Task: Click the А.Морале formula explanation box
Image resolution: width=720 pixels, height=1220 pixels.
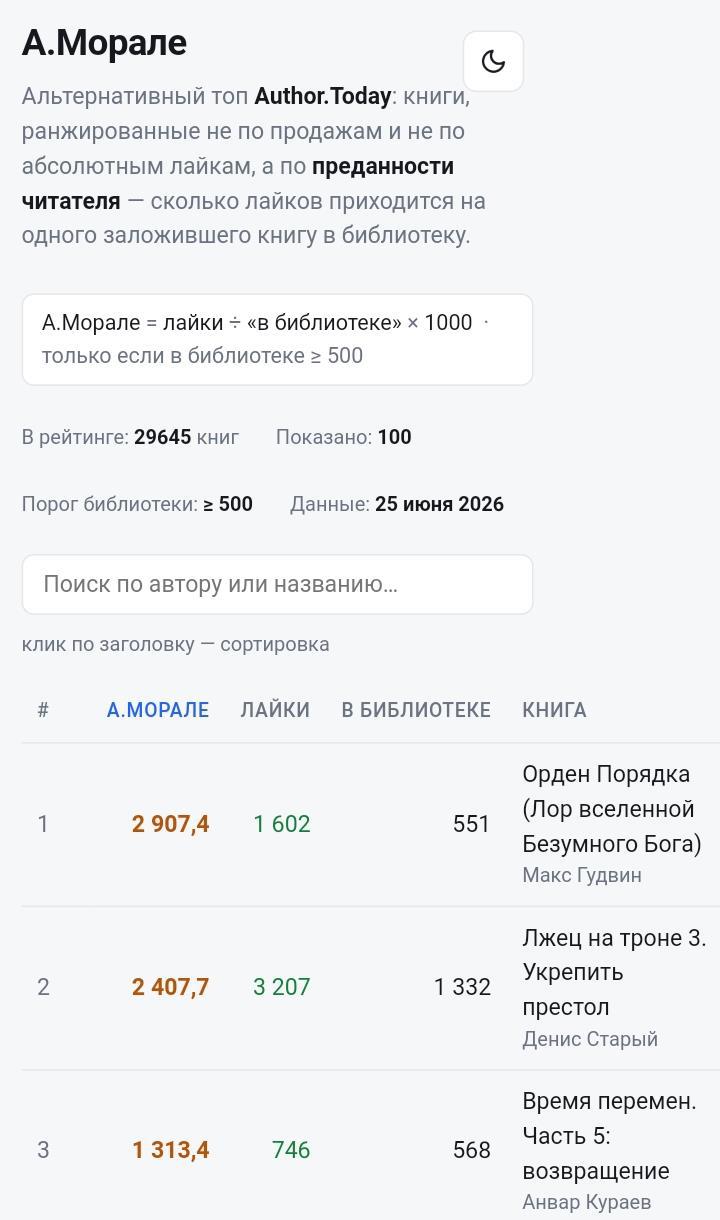Action: tap(277, 339)
